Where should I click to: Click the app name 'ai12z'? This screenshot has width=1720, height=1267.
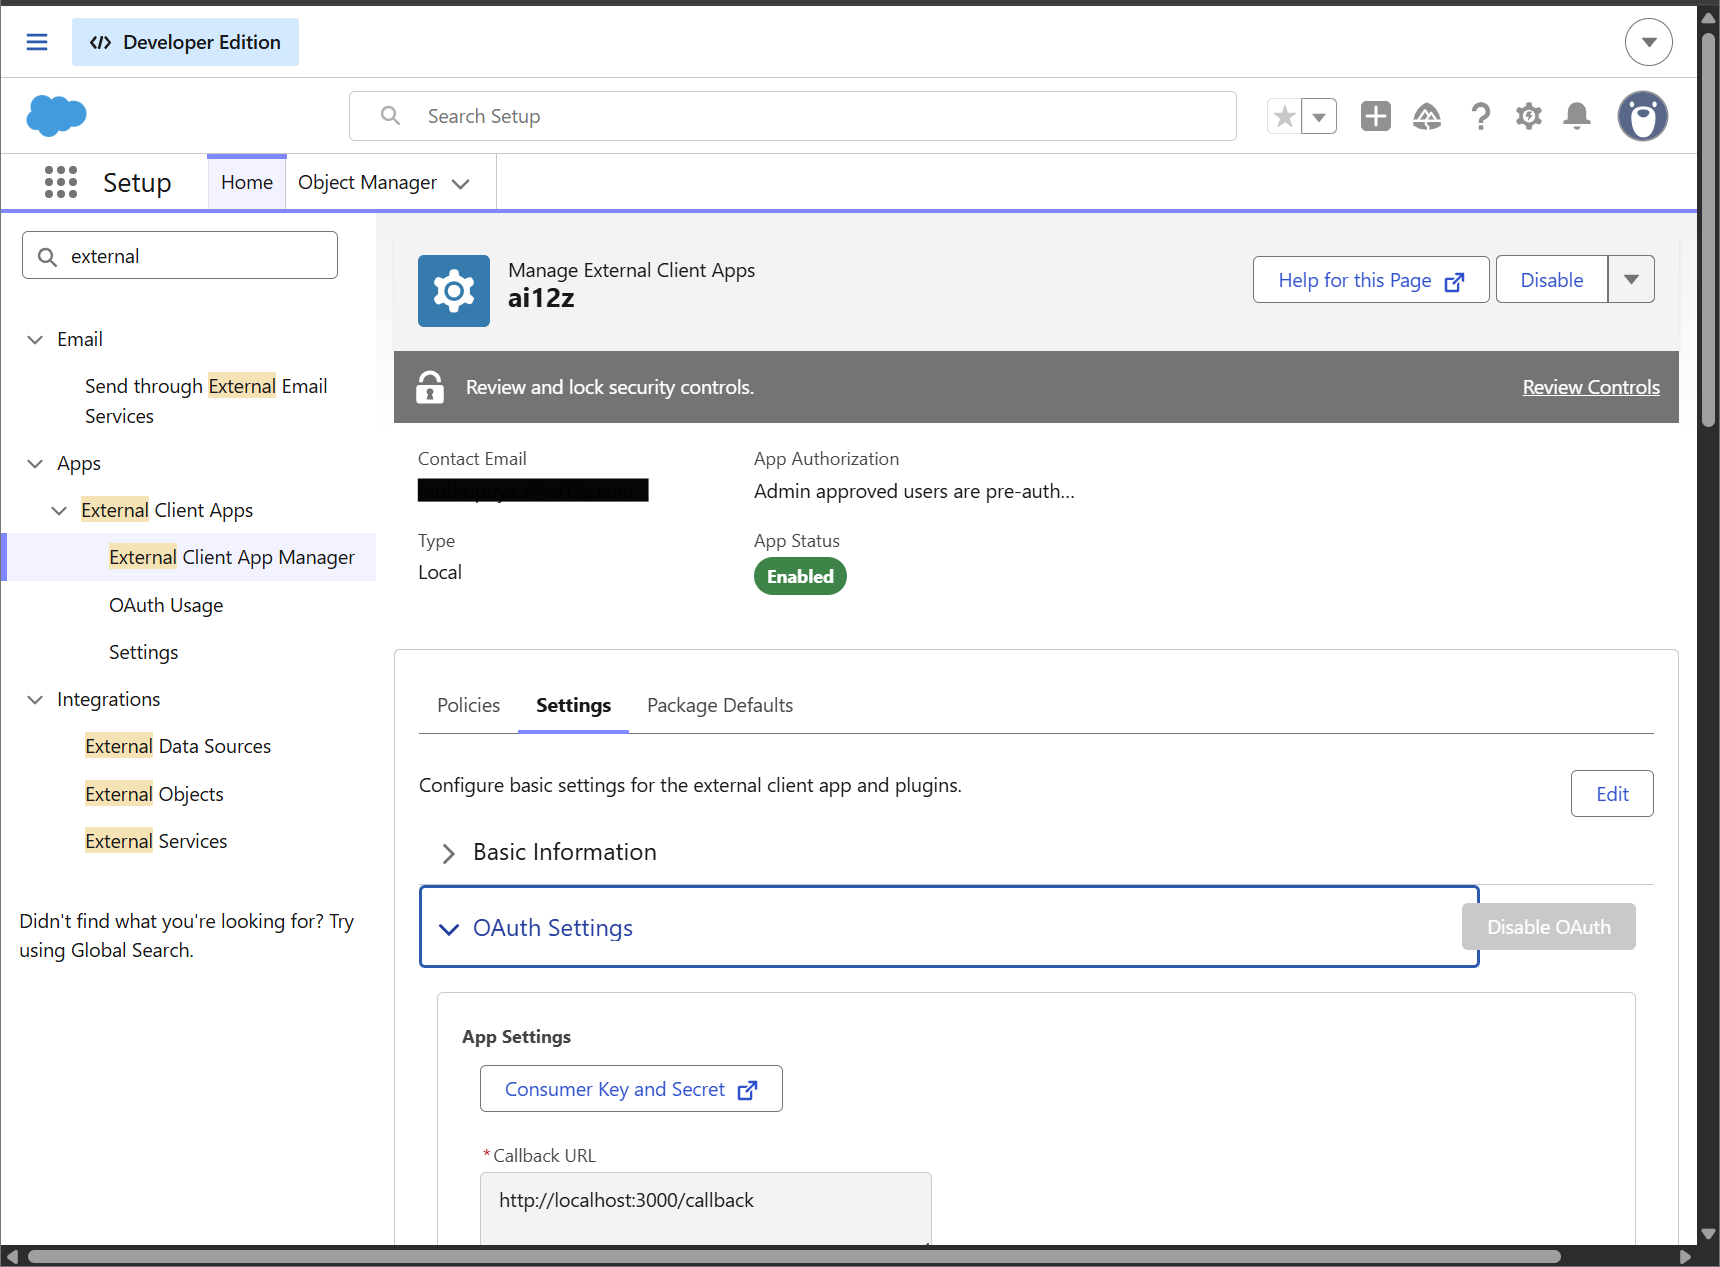(x=541, y=298)
